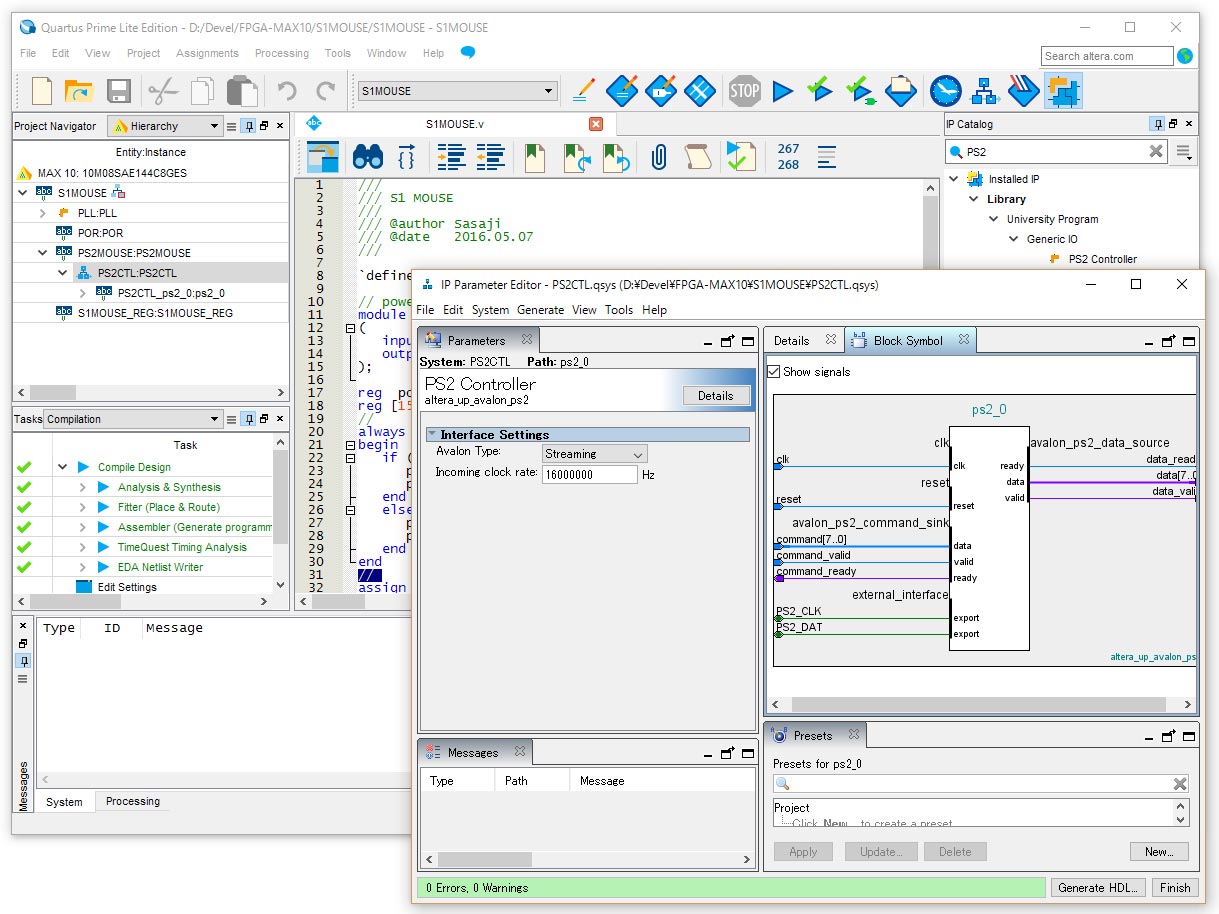Screen dimensions: 1219x914
Task: Start Compilation with blue play icon
Action: click(x=783, y=91)
